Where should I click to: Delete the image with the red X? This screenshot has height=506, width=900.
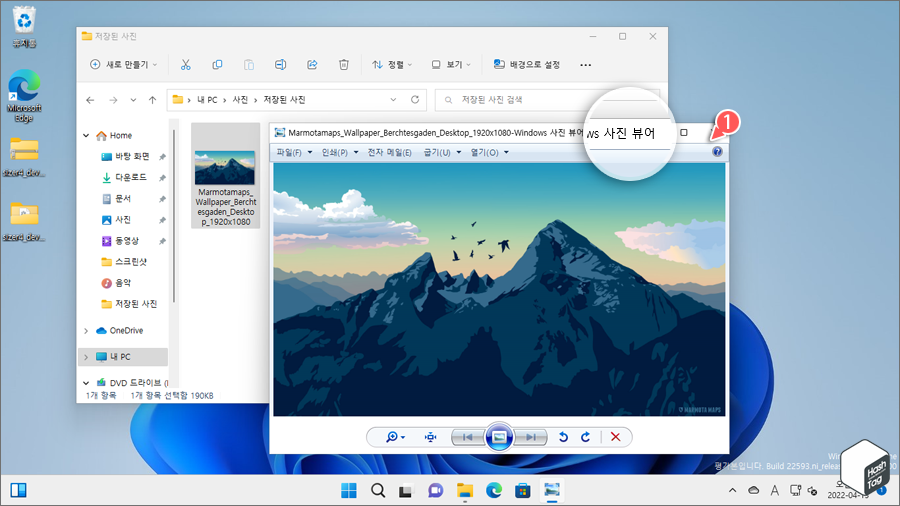pyautogui.click(x=615, y=437)
